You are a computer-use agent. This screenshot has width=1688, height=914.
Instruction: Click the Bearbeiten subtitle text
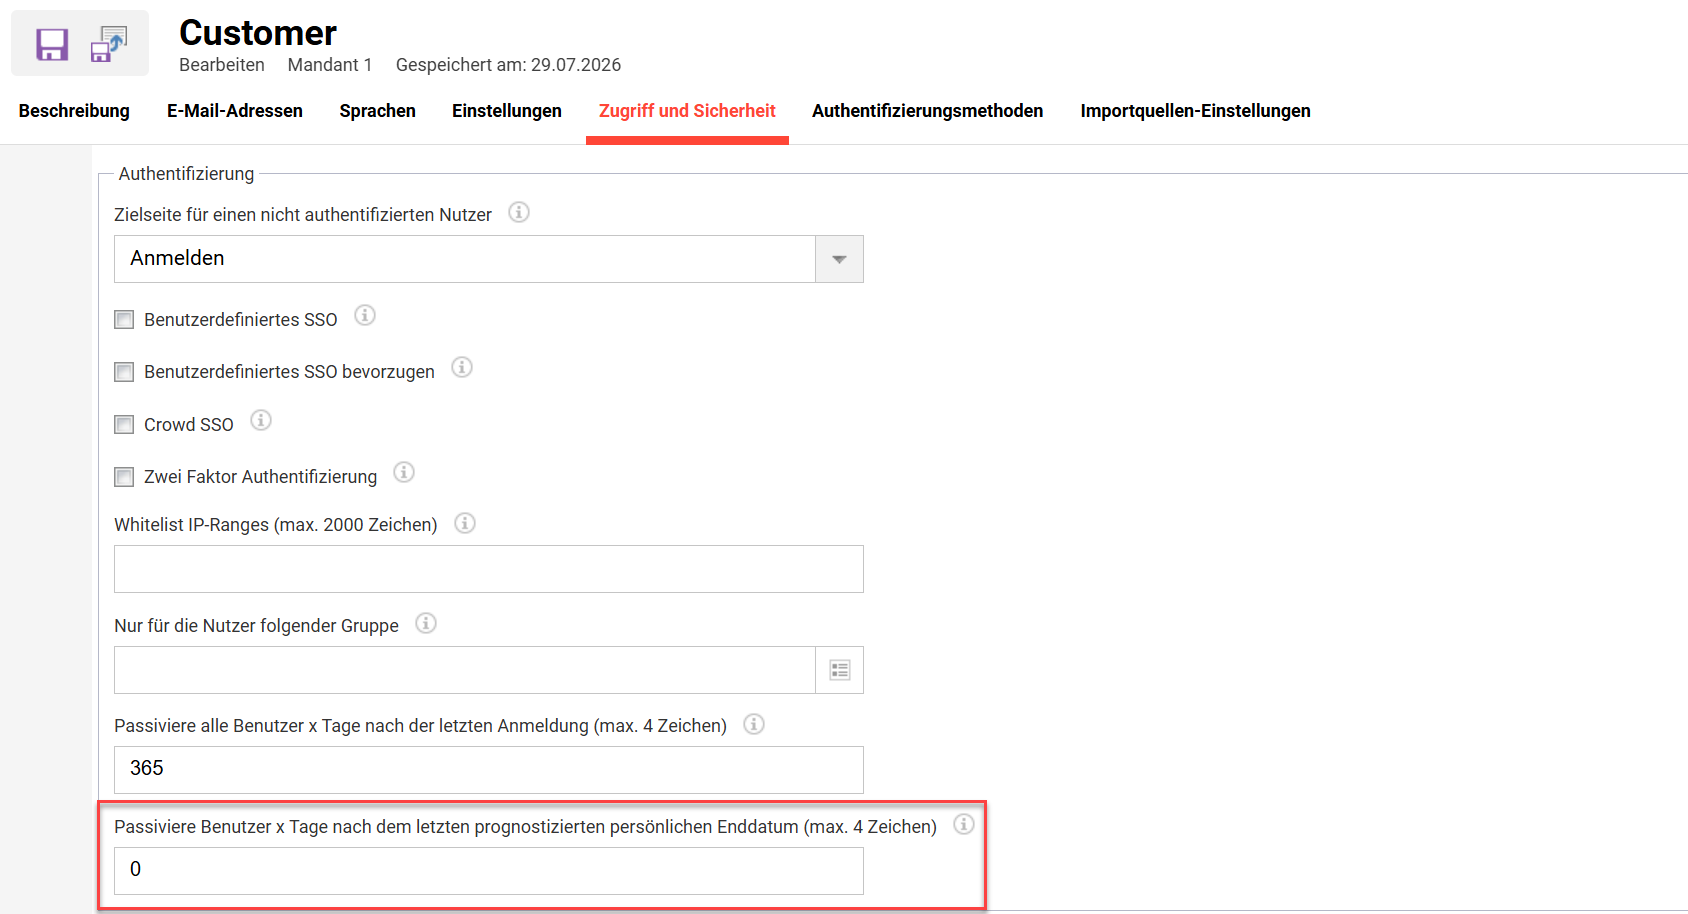point(222,65)
